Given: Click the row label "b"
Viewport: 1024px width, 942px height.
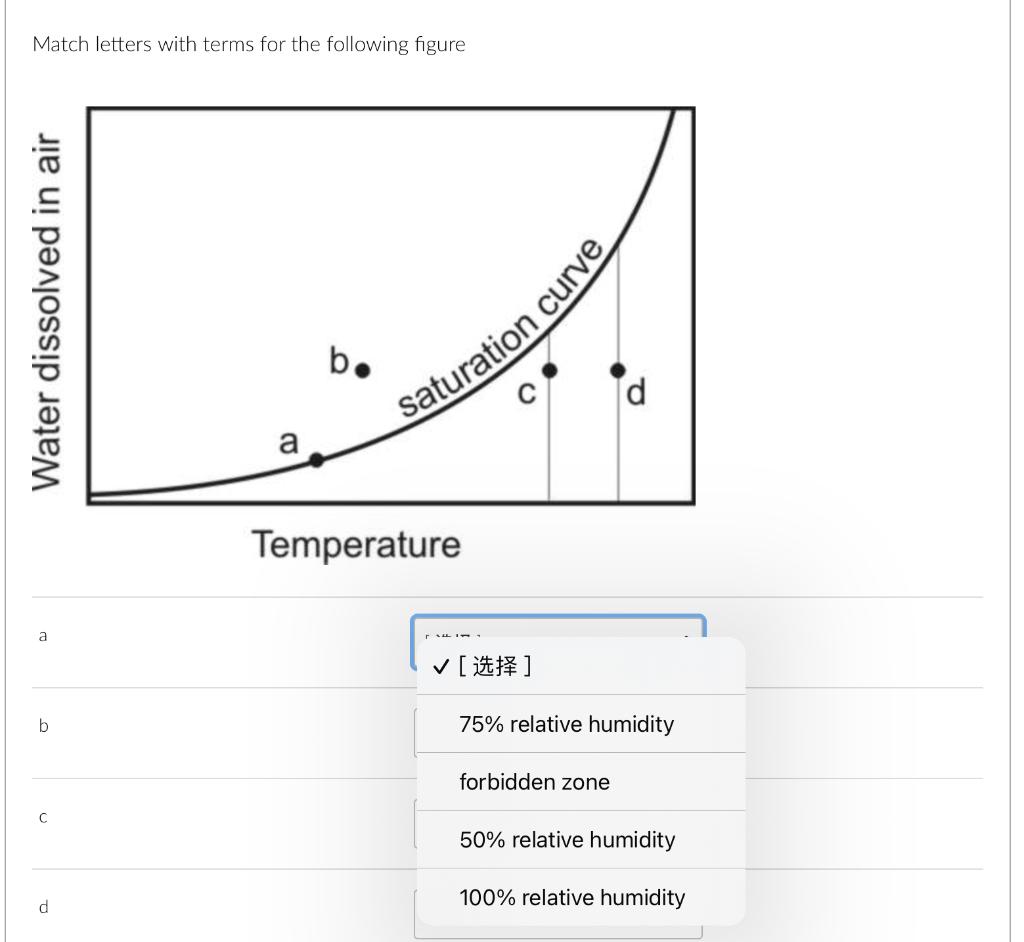Looking at the screenshot, I should [42, 726].
